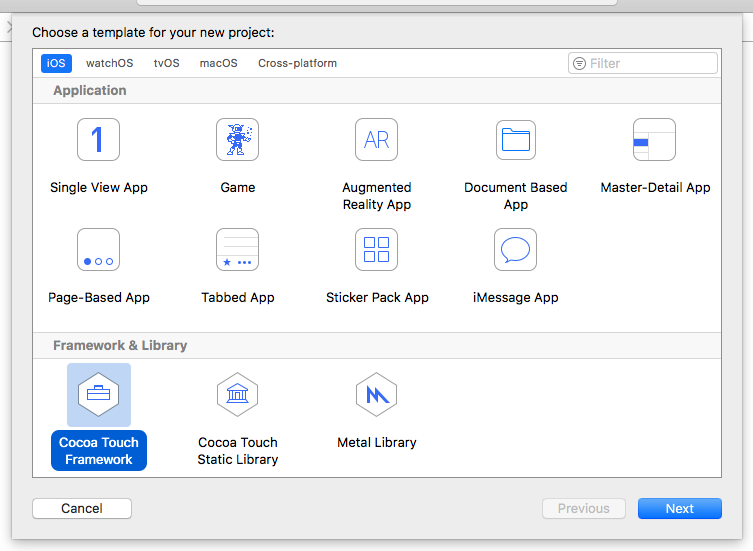Switch to the iOS platform tab
Image resolution: width=753 pixels, height=551 pixels.
click(x=56, y=63)
